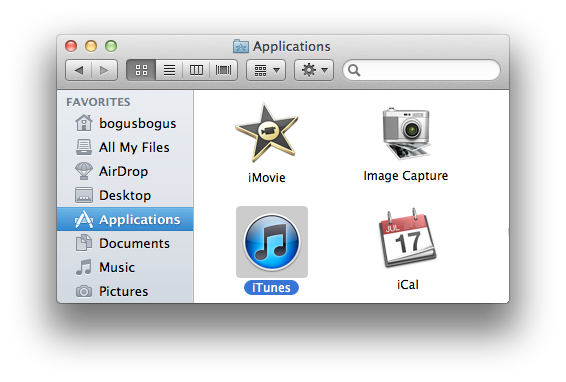Select the Image Capture camera icon
This screenshot has height=382, width=566.
[406, 133]
